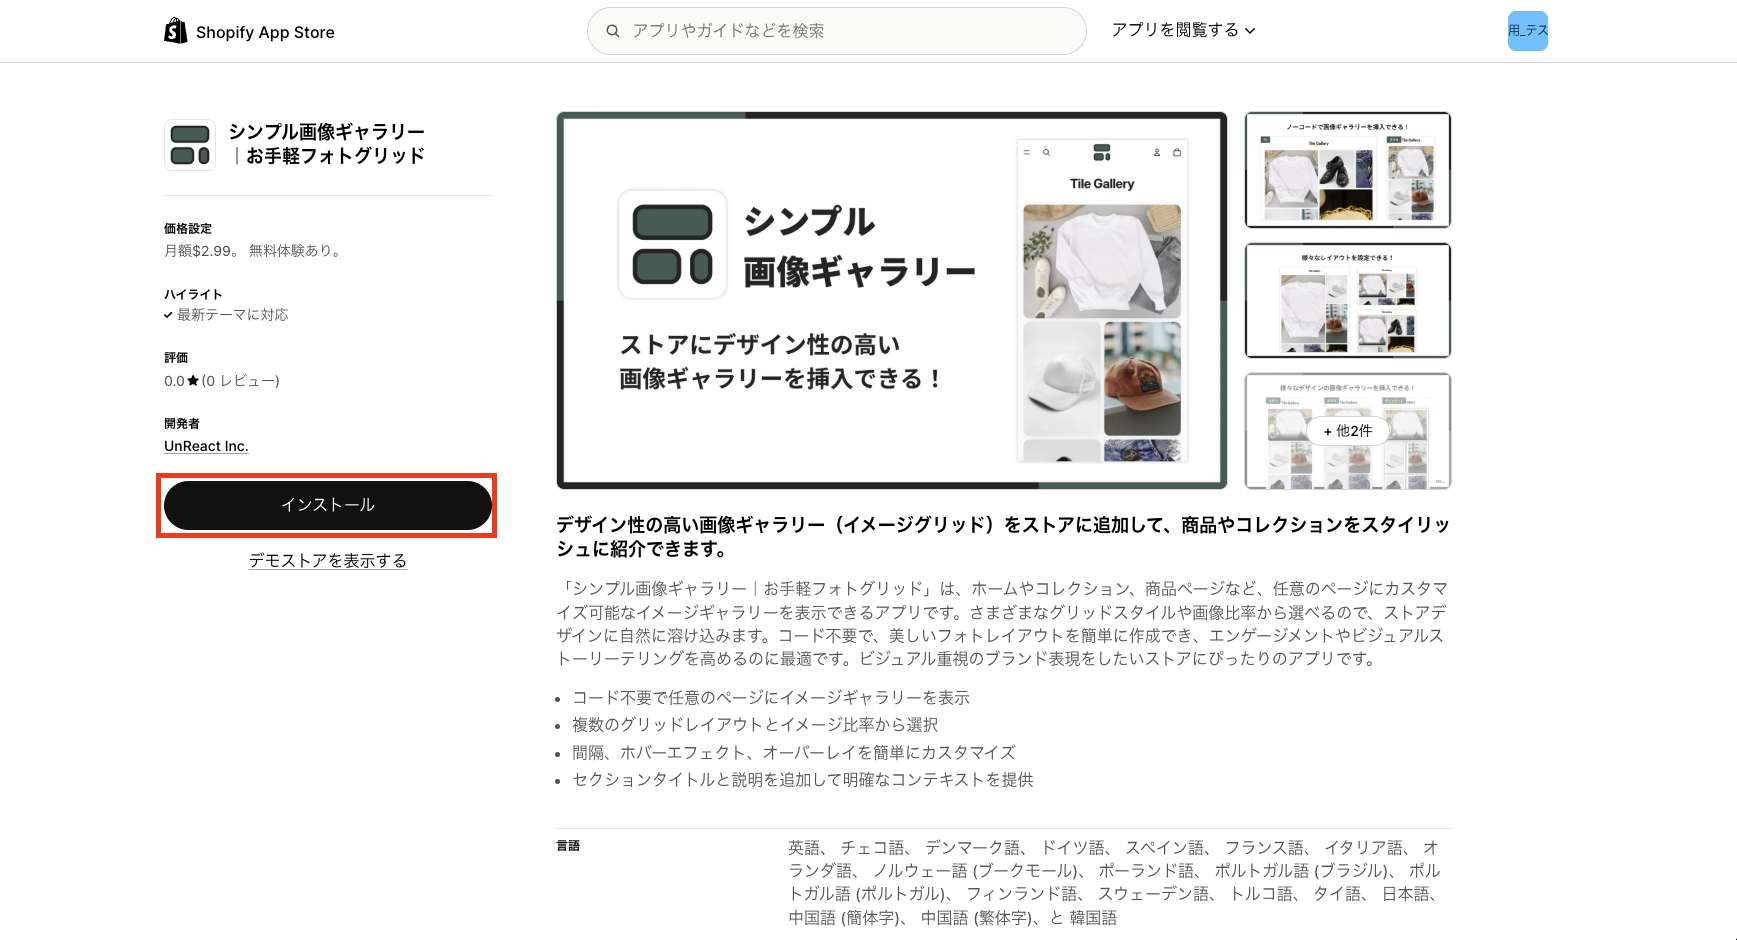This screenshot has height=940, width=1737.
Task: Select the Shopify App Store home label
Action: [265, 31]
